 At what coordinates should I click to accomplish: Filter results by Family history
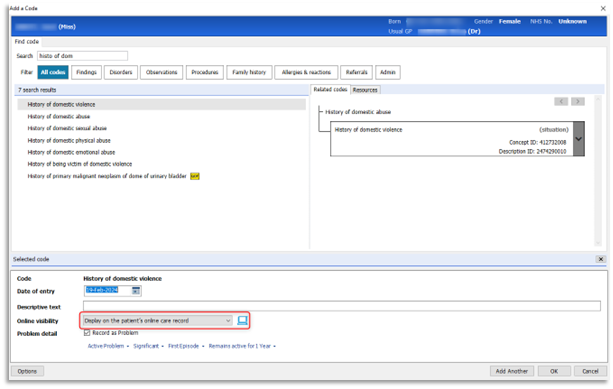(x=249, y=72)
